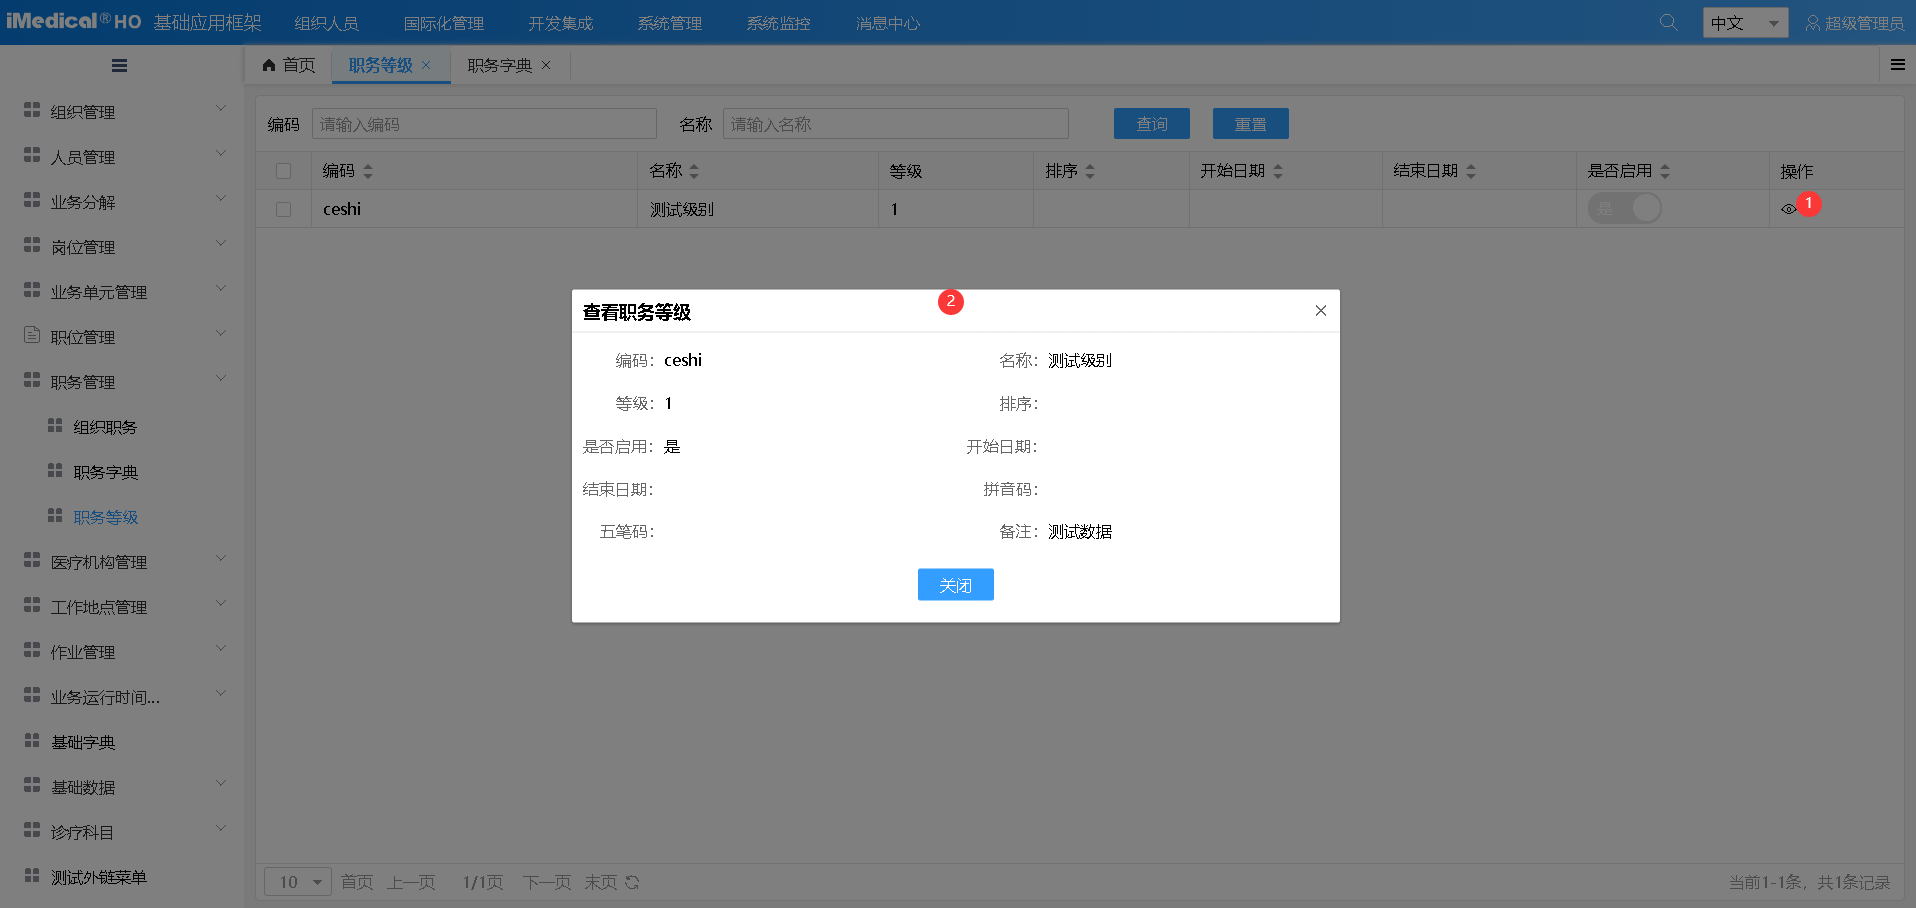Click the home icon on 首页 tab

point(269,65)
